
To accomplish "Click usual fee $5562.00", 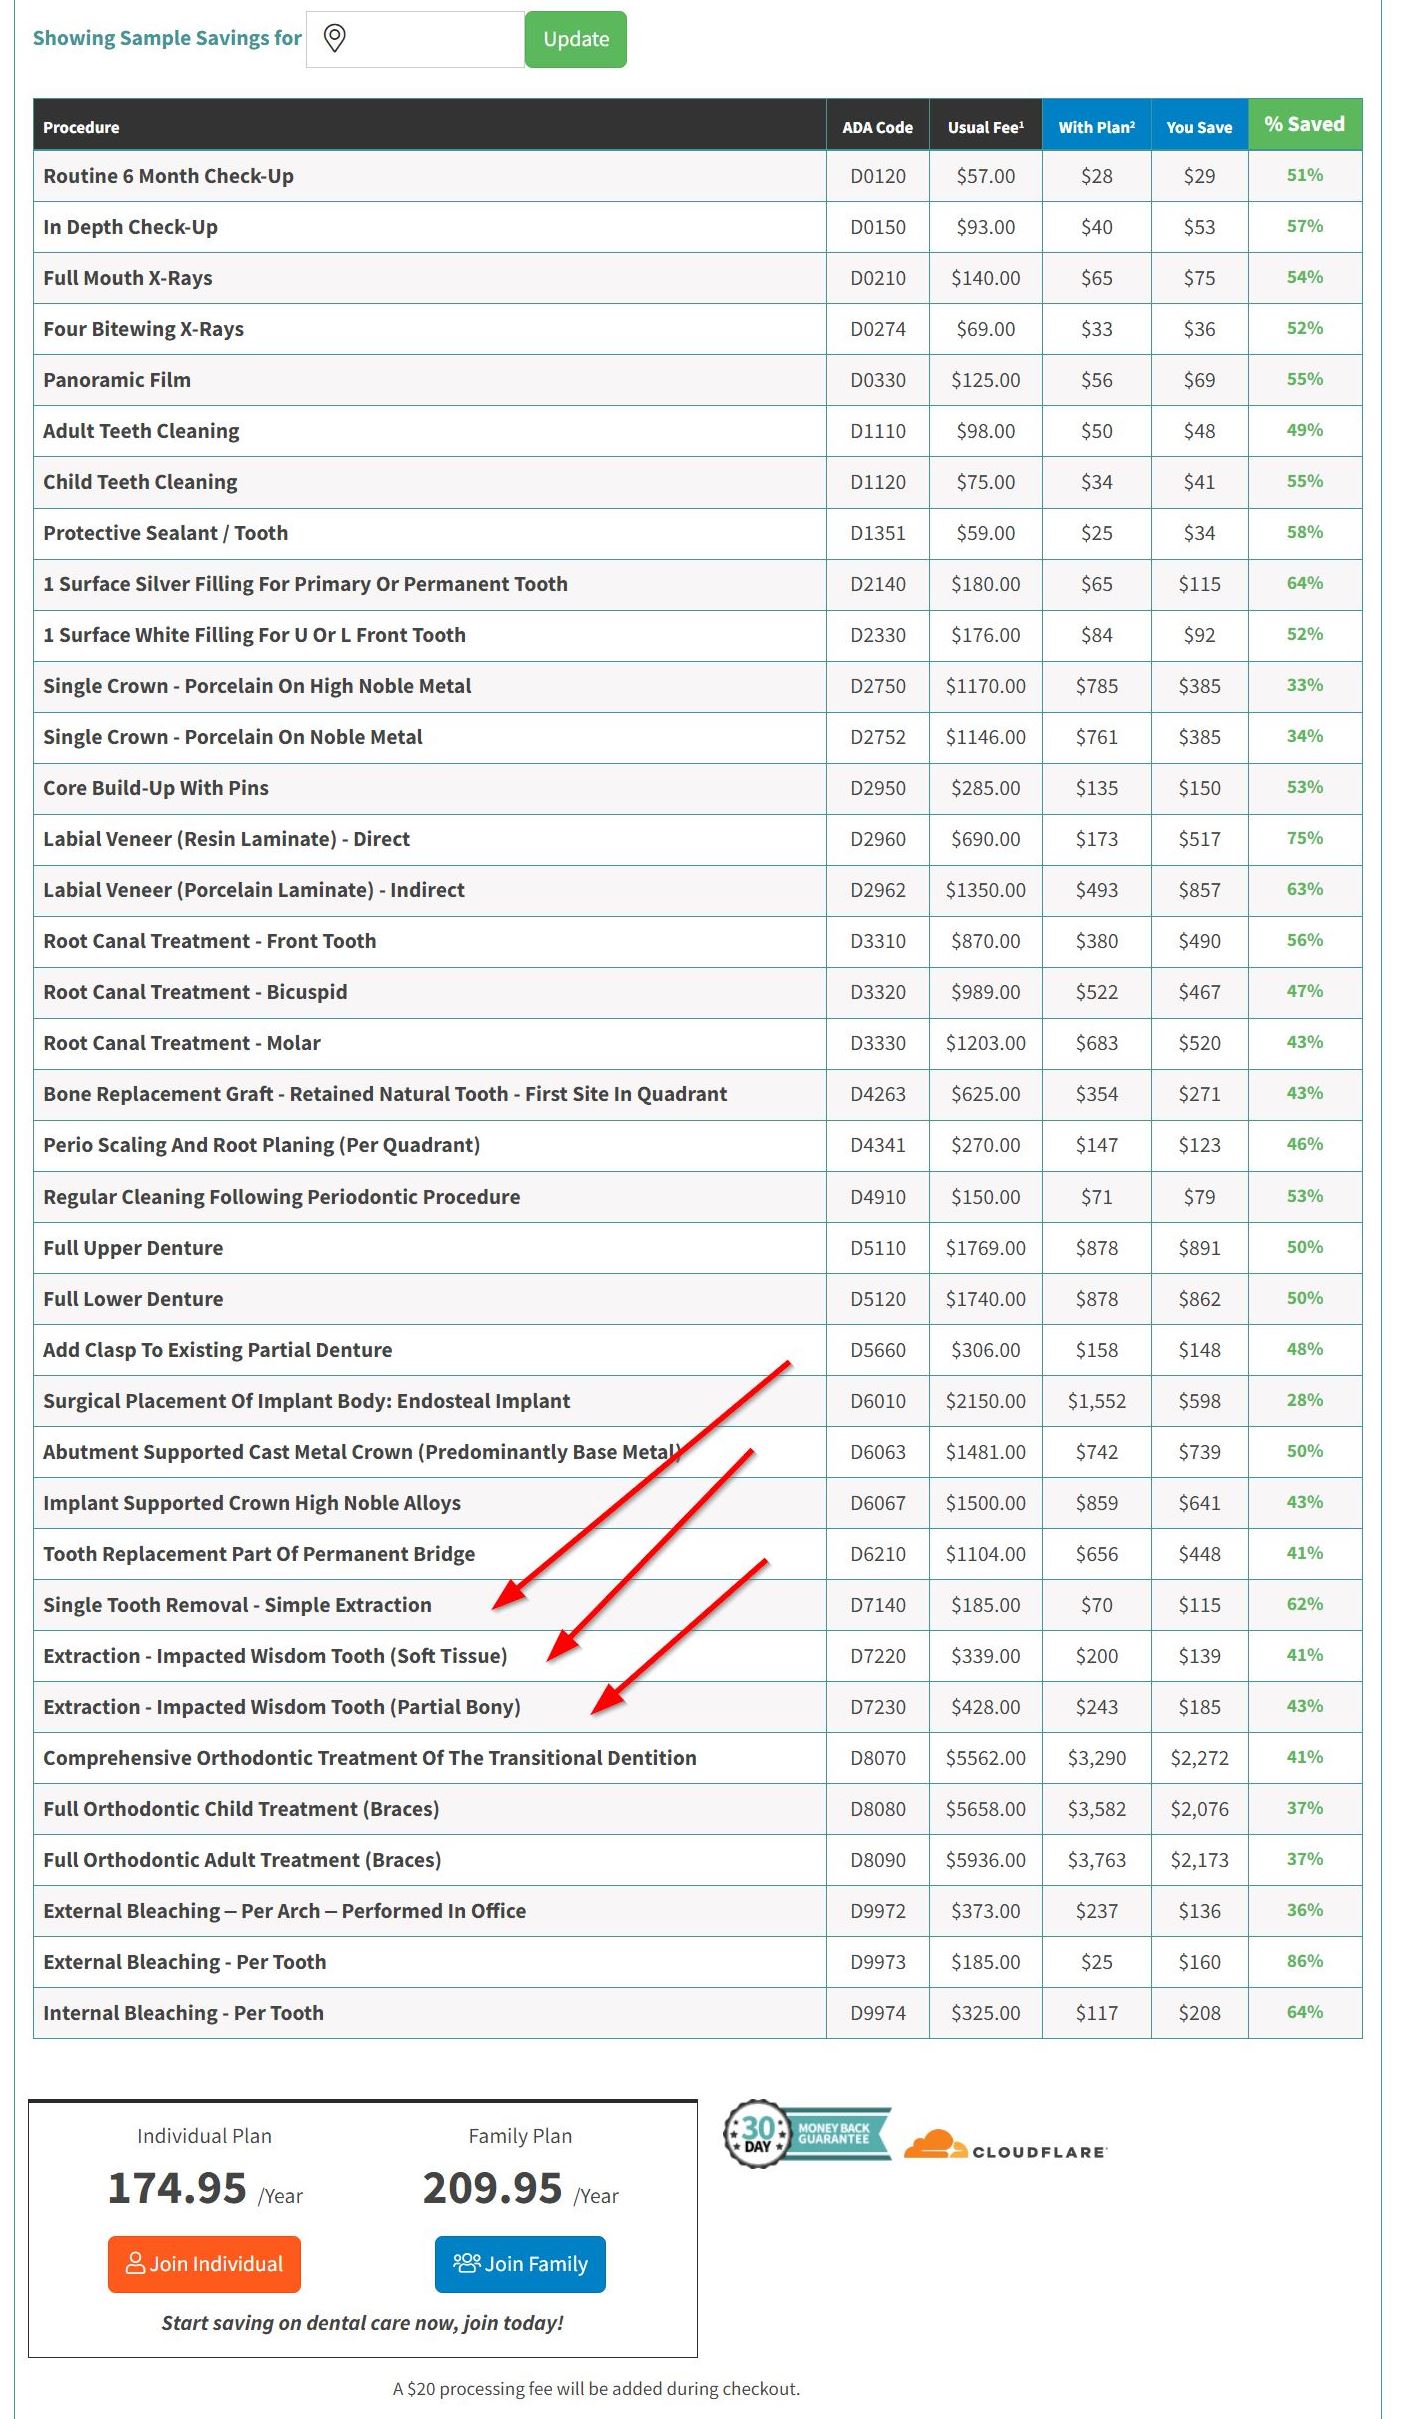I will [985, 1758].
